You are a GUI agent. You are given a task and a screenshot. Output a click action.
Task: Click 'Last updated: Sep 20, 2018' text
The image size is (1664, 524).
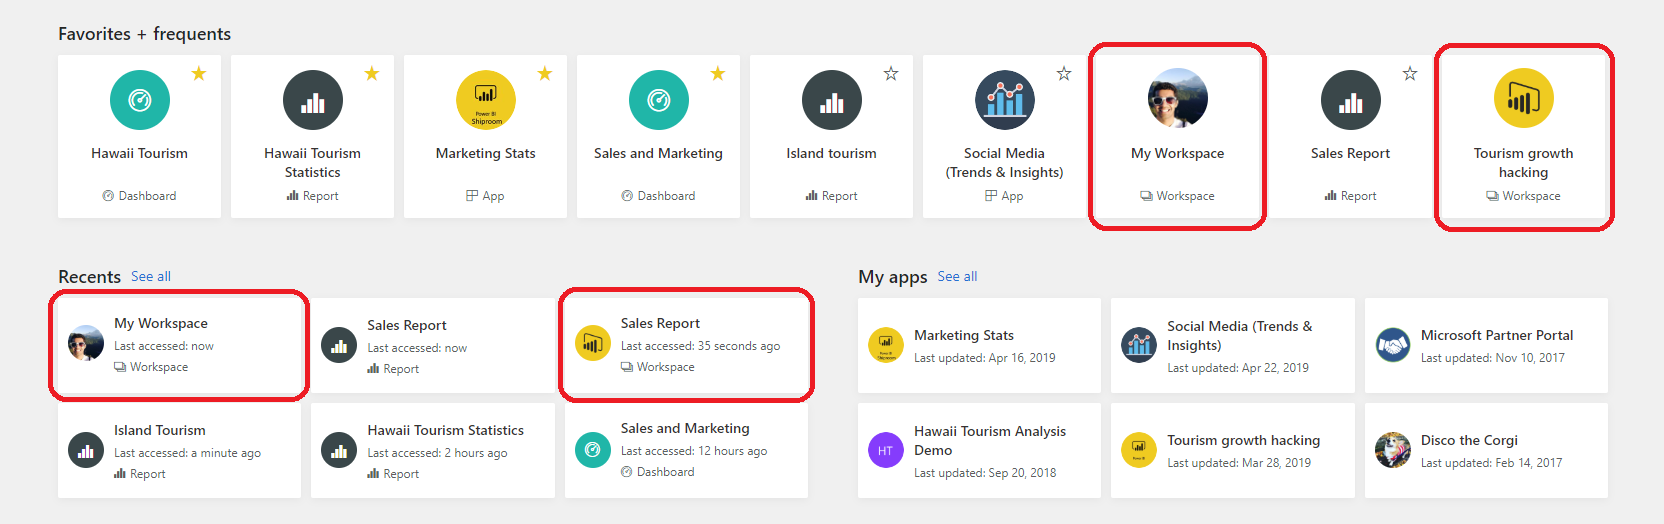coord(985,473)
